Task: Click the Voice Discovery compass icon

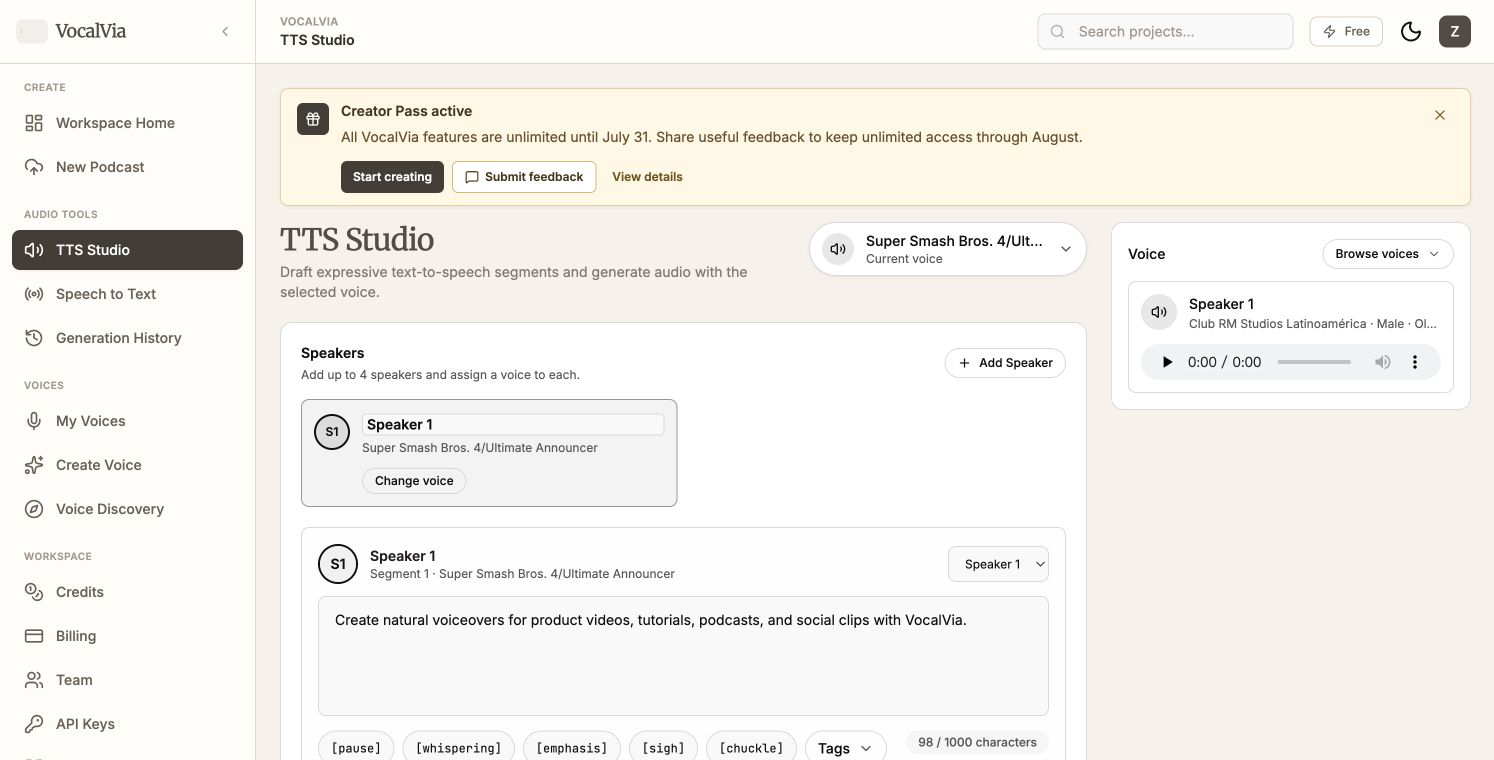Action: click(x=34, y=509)
